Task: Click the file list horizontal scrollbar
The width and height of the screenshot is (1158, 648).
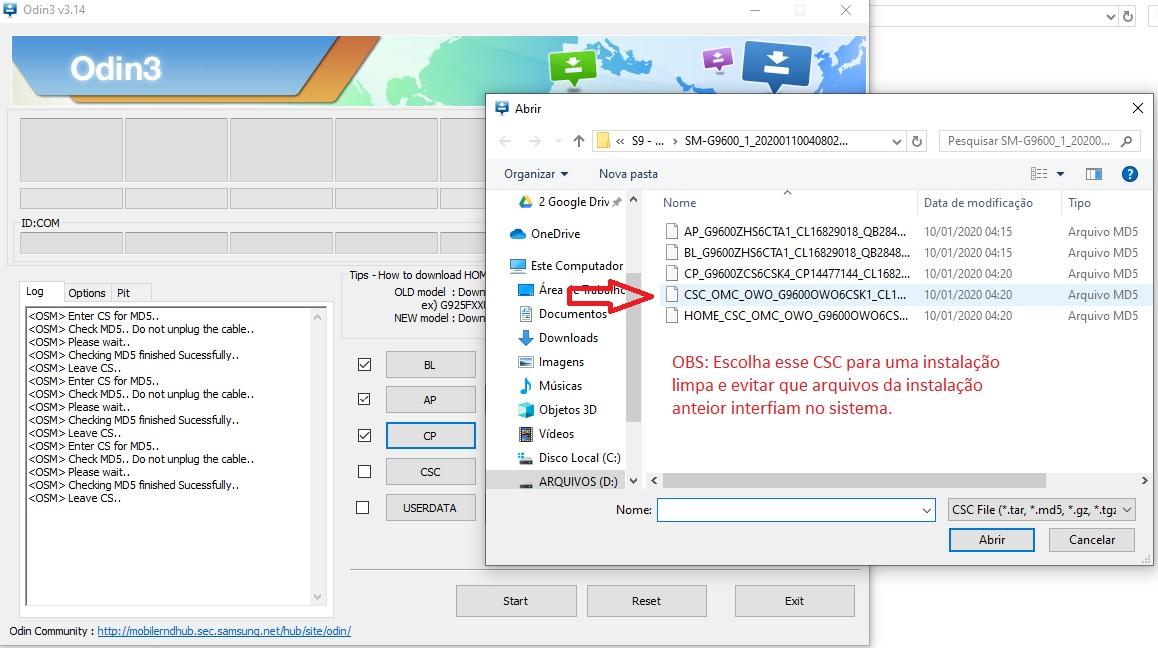Action: [854, 480]
